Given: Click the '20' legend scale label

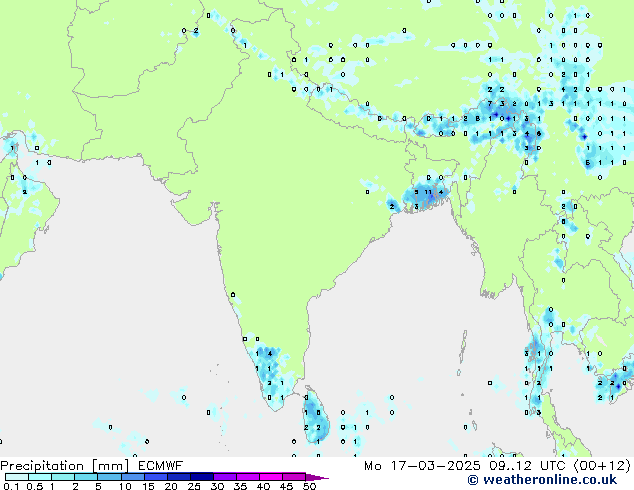Looking at the screenshot, I should coord(171,486).
